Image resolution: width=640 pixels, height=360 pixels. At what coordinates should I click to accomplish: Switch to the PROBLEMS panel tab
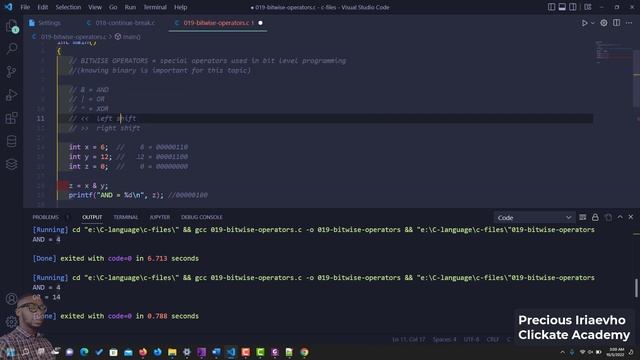[x=45, y=217]
